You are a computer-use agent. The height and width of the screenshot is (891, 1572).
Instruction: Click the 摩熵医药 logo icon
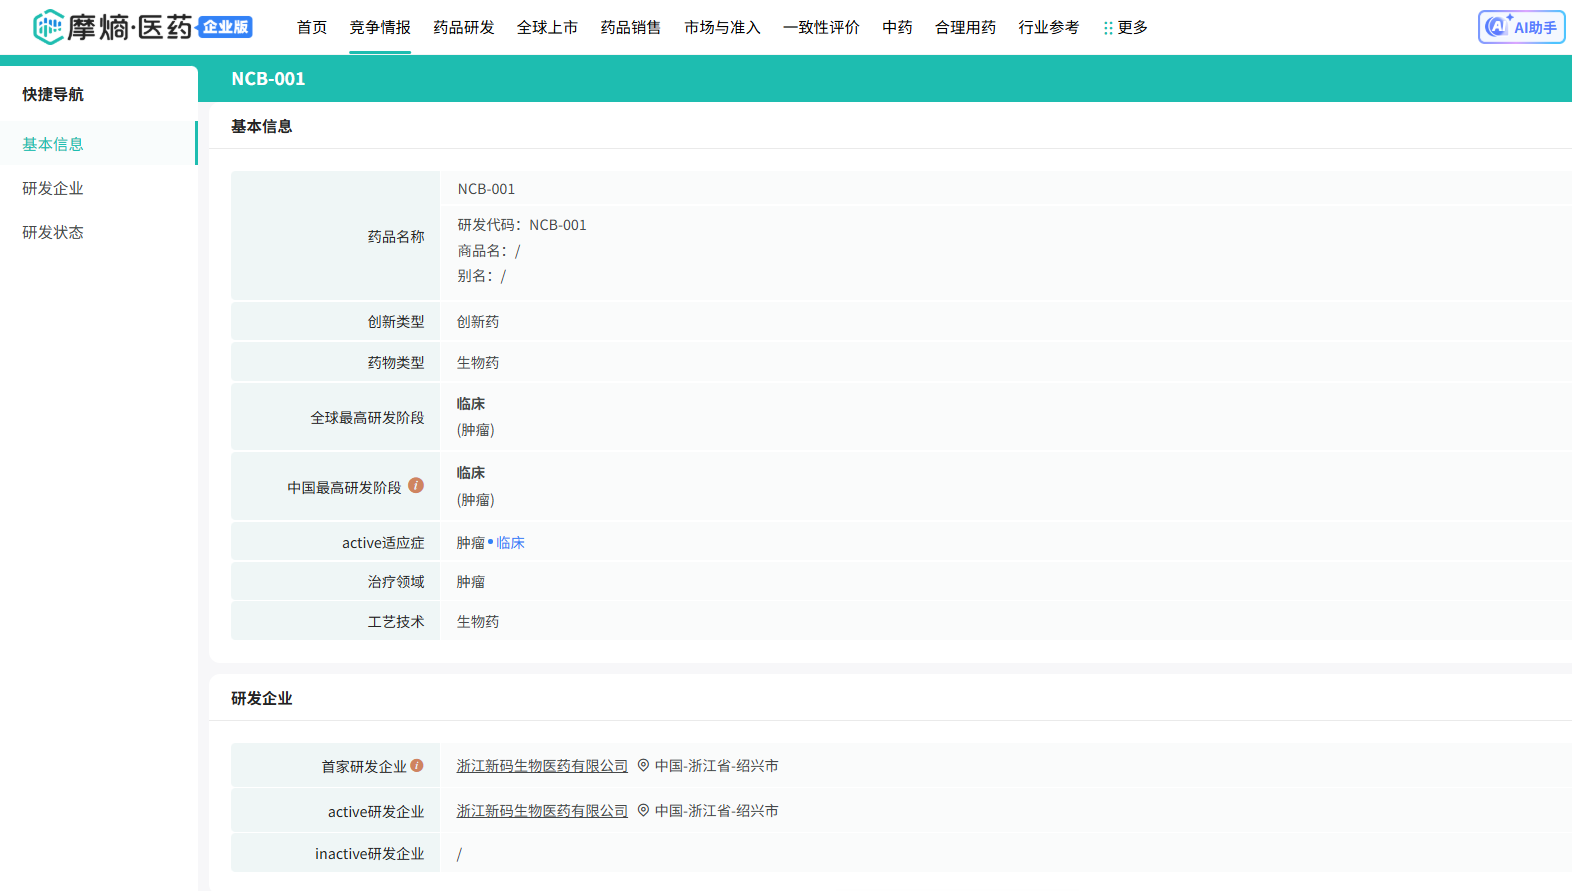click(x=48, y=27)
